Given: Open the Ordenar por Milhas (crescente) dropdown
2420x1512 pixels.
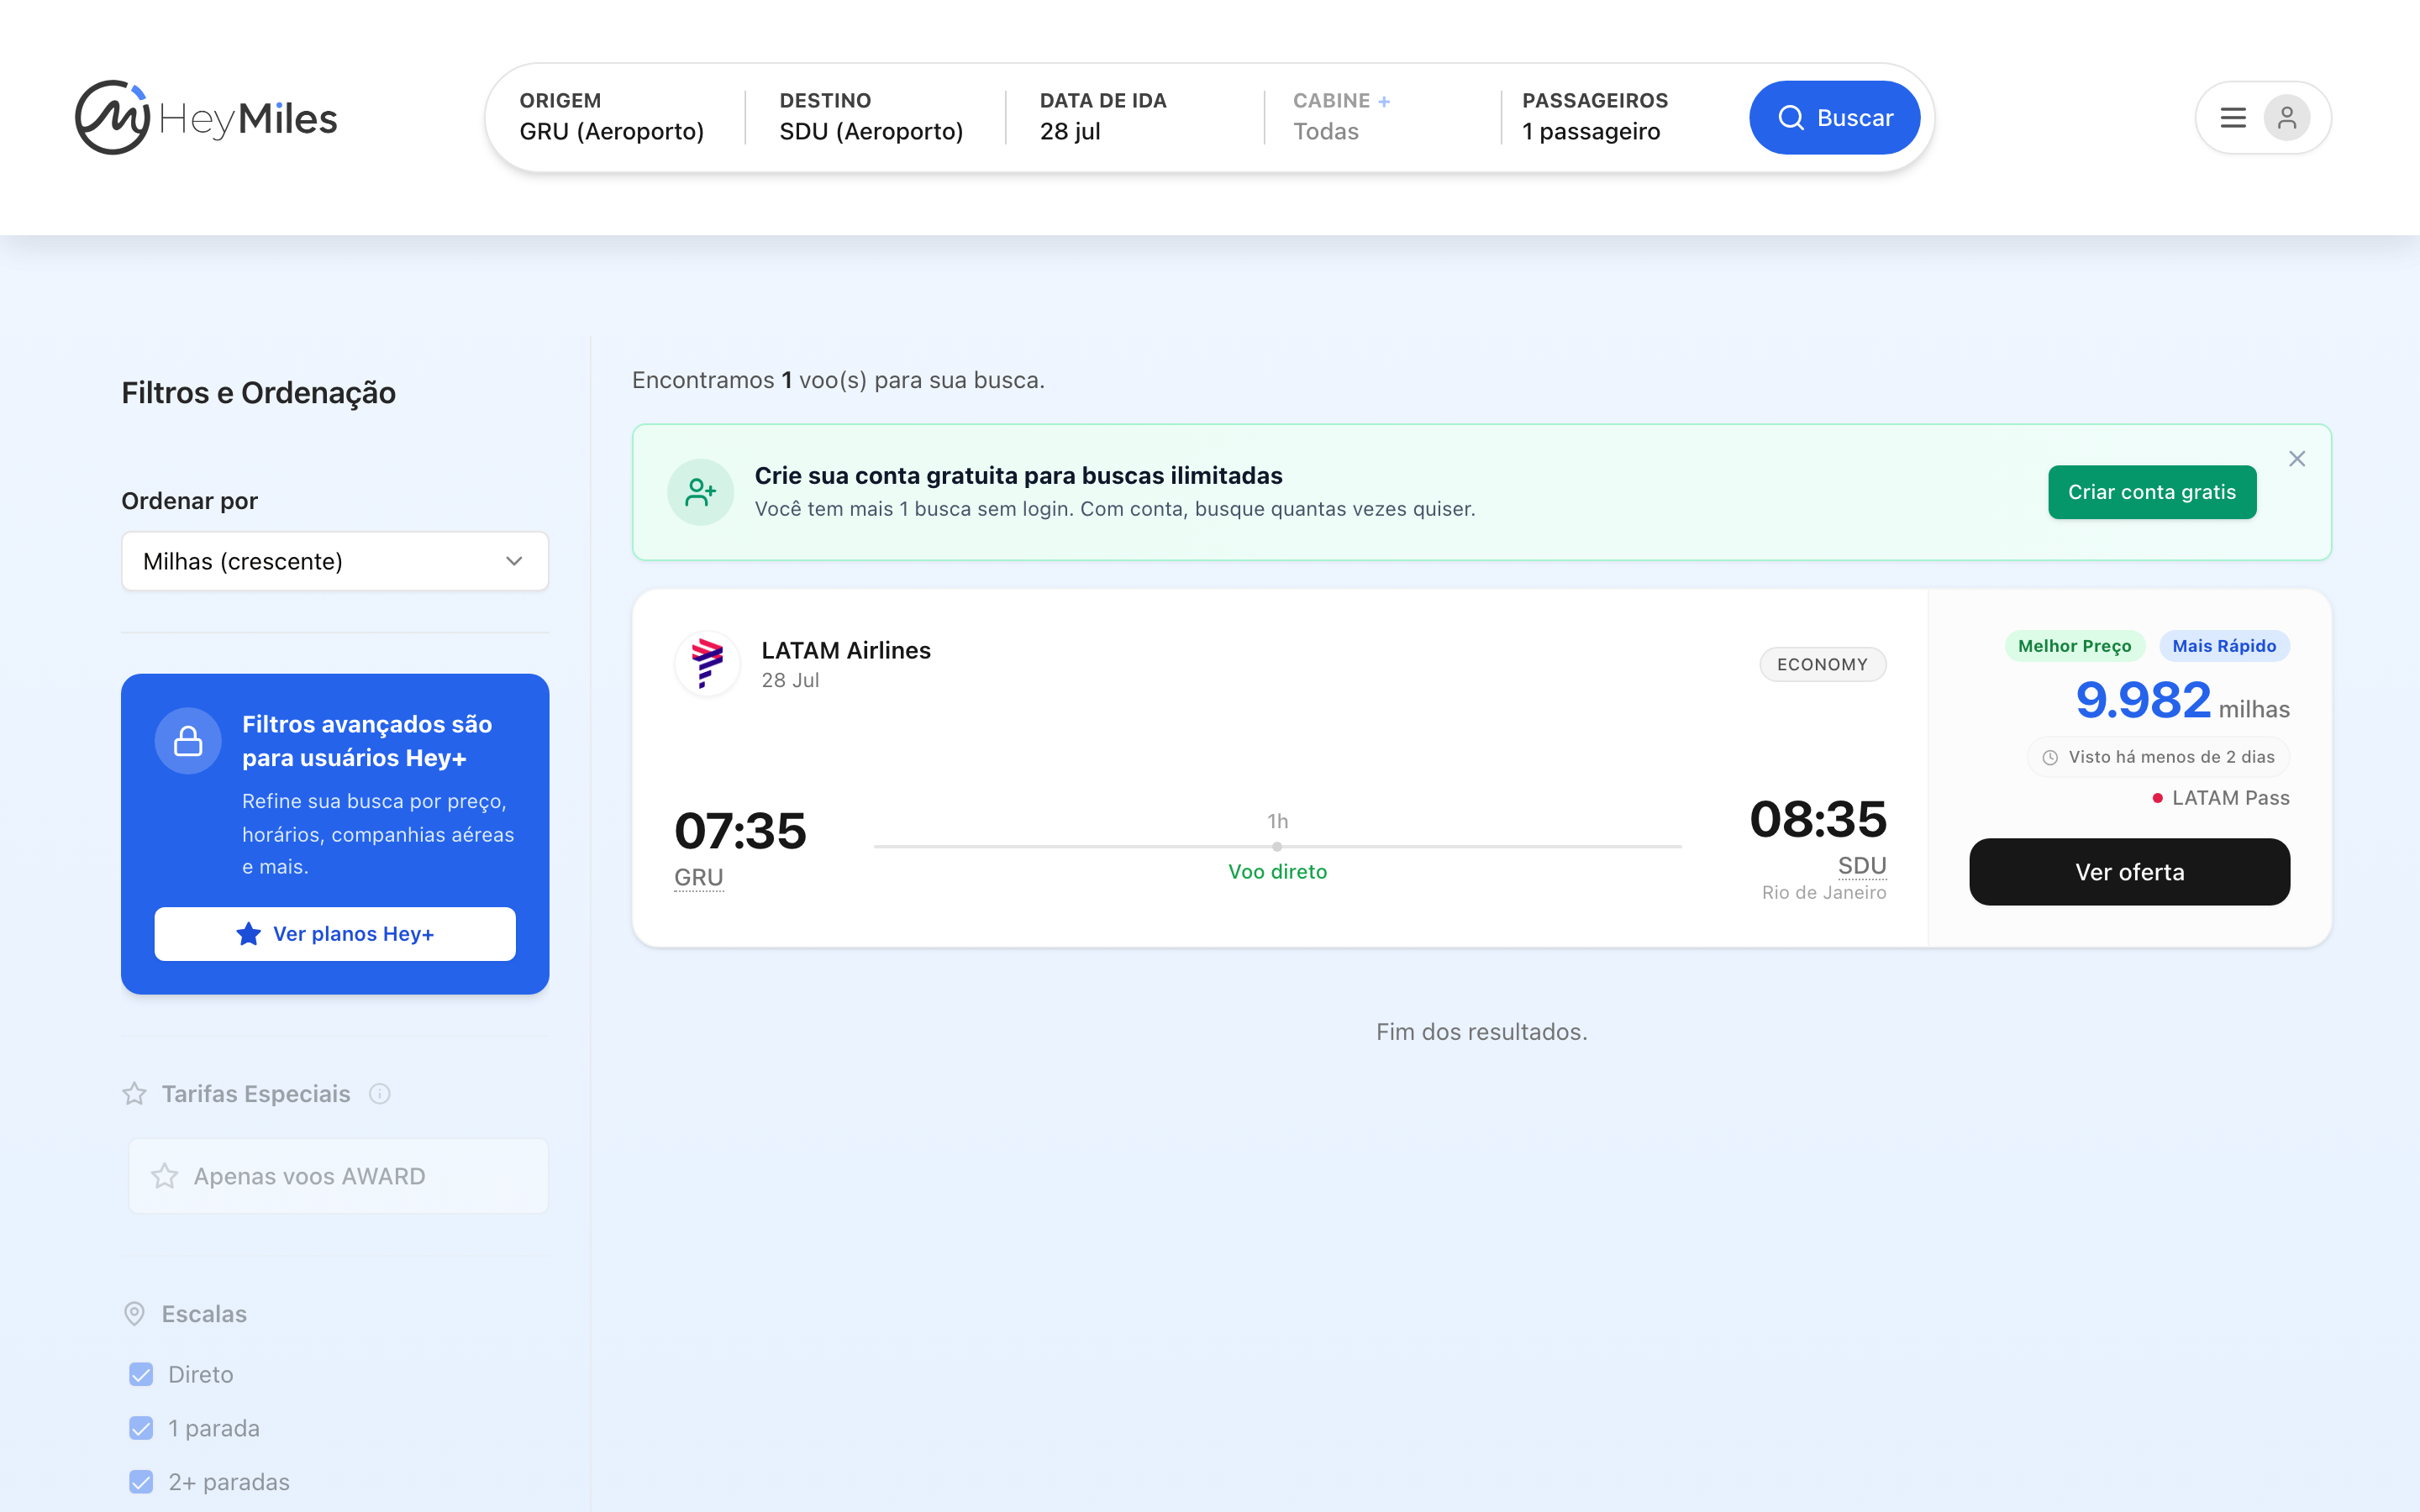Looking at the screenshot, I should [335, 561].
